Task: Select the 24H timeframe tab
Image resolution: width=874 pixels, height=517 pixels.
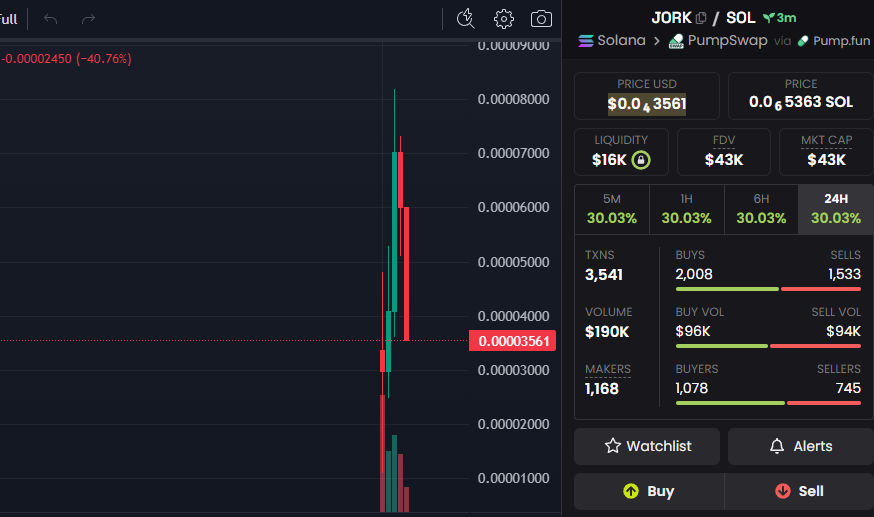Action: point(836,209)
